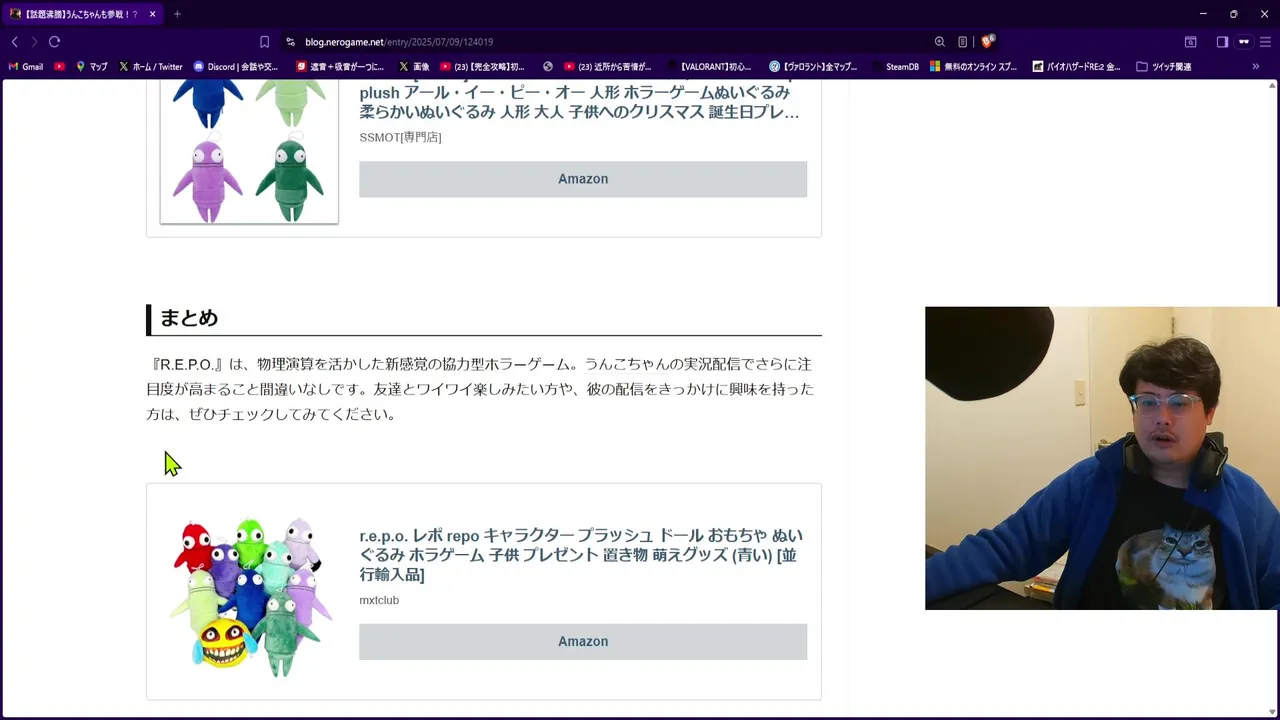Click the SSMOT[専門店] seller text

400,137
